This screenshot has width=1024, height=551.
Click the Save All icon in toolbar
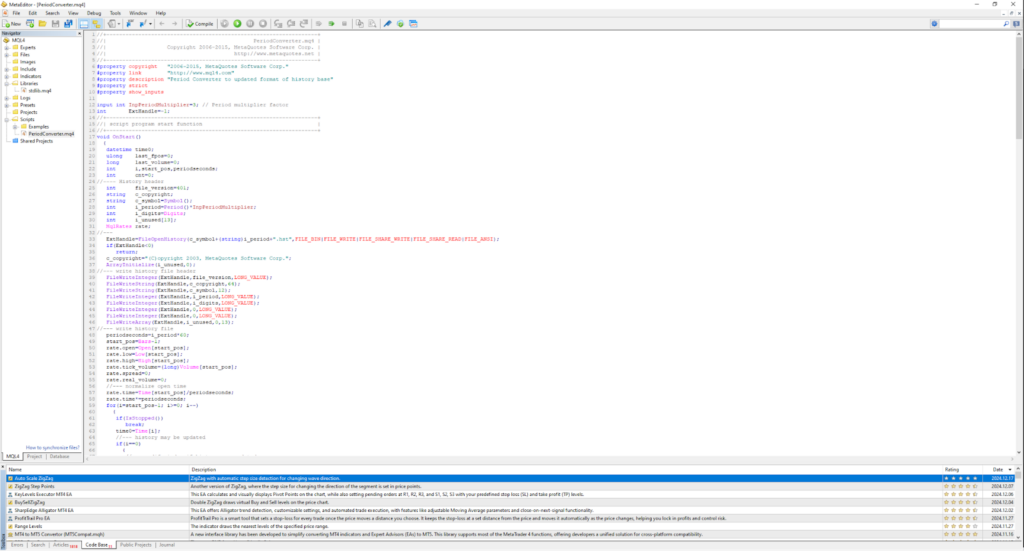tap(67, 24)
